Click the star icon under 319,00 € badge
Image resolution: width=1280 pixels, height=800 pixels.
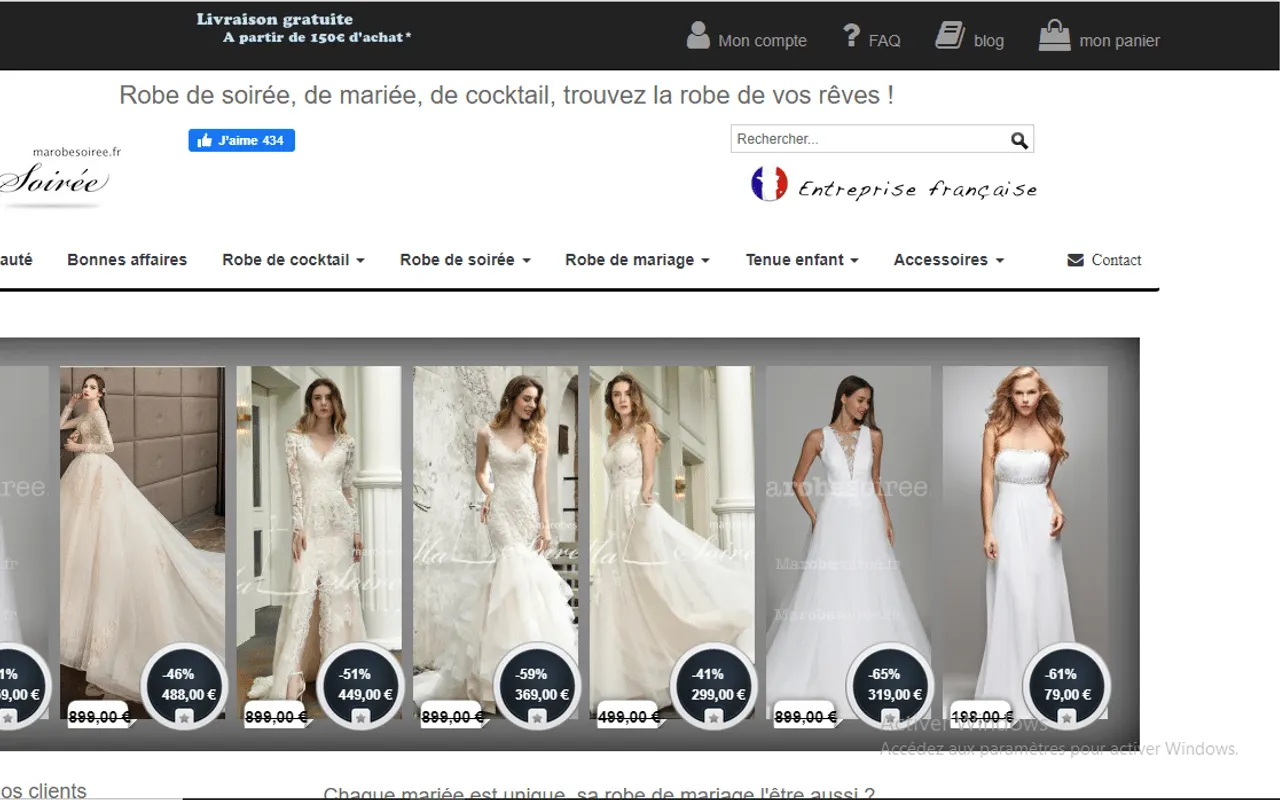point(890,717)
